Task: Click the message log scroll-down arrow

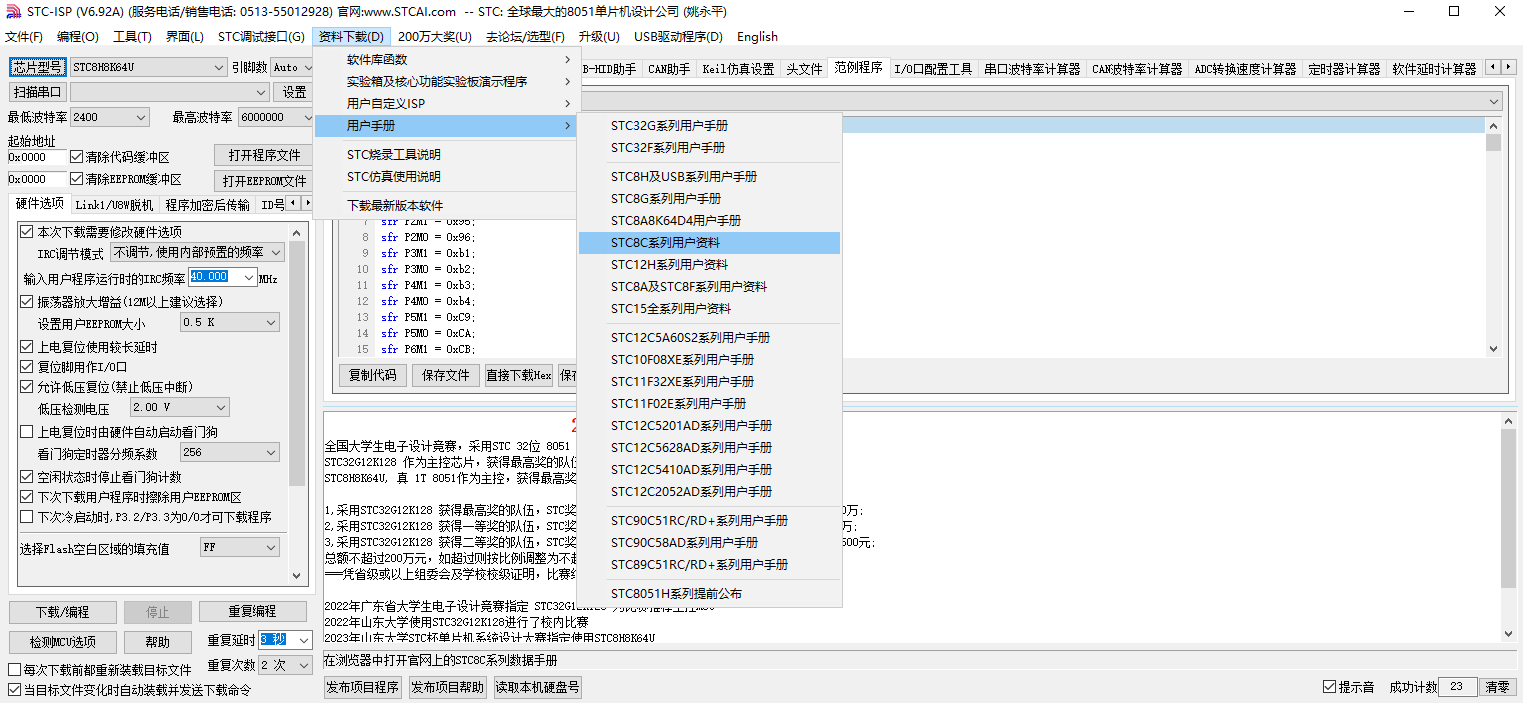Action: pos(1509,634)
